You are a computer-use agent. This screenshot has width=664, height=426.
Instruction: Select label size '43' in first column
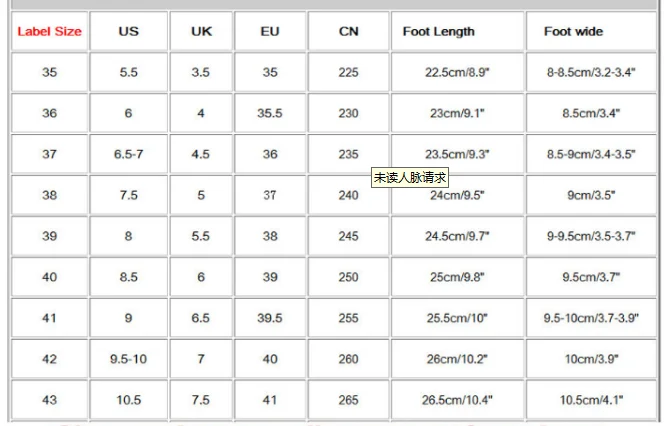click(x=49, y=400)
